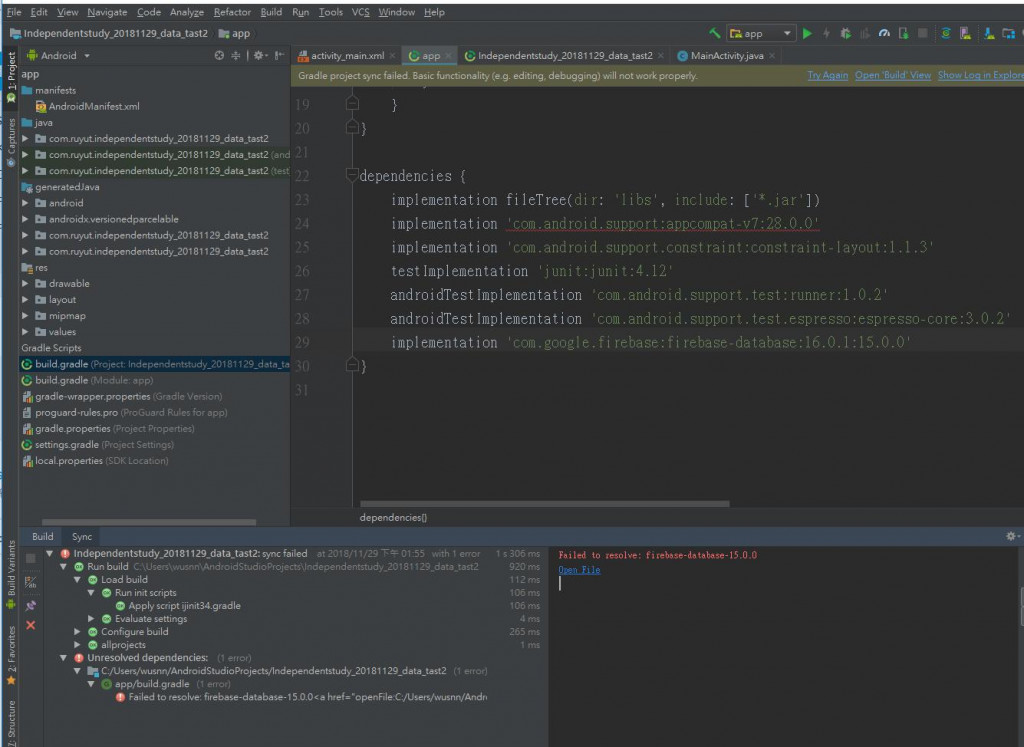Open the Android Profiler gauge icon

tap(884, 33)
